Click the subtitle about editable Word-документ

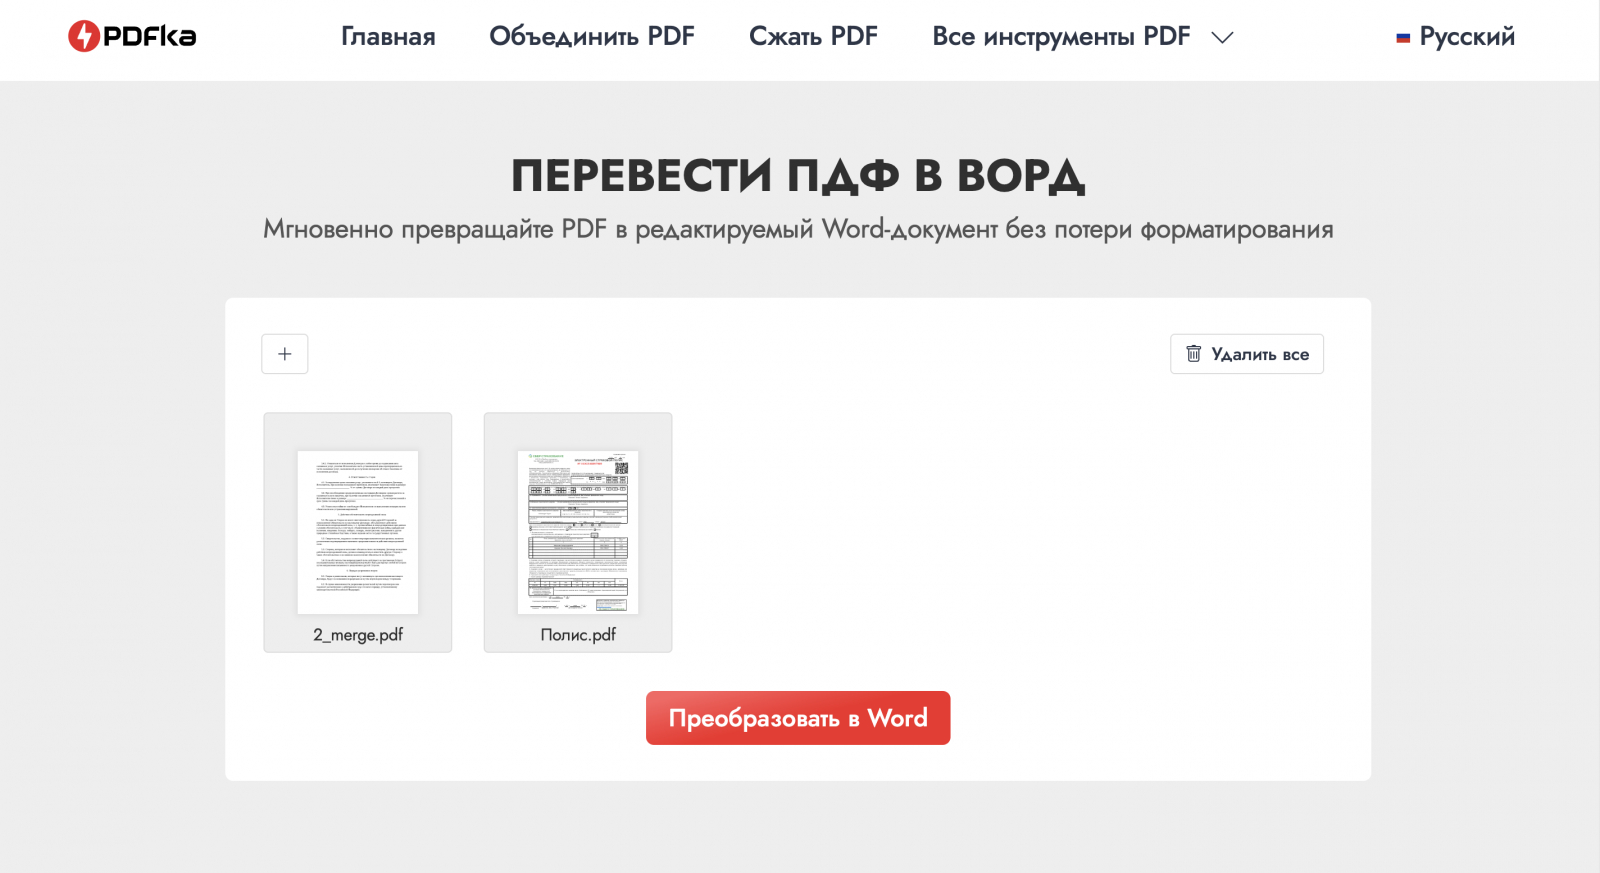tap(798, 229)
